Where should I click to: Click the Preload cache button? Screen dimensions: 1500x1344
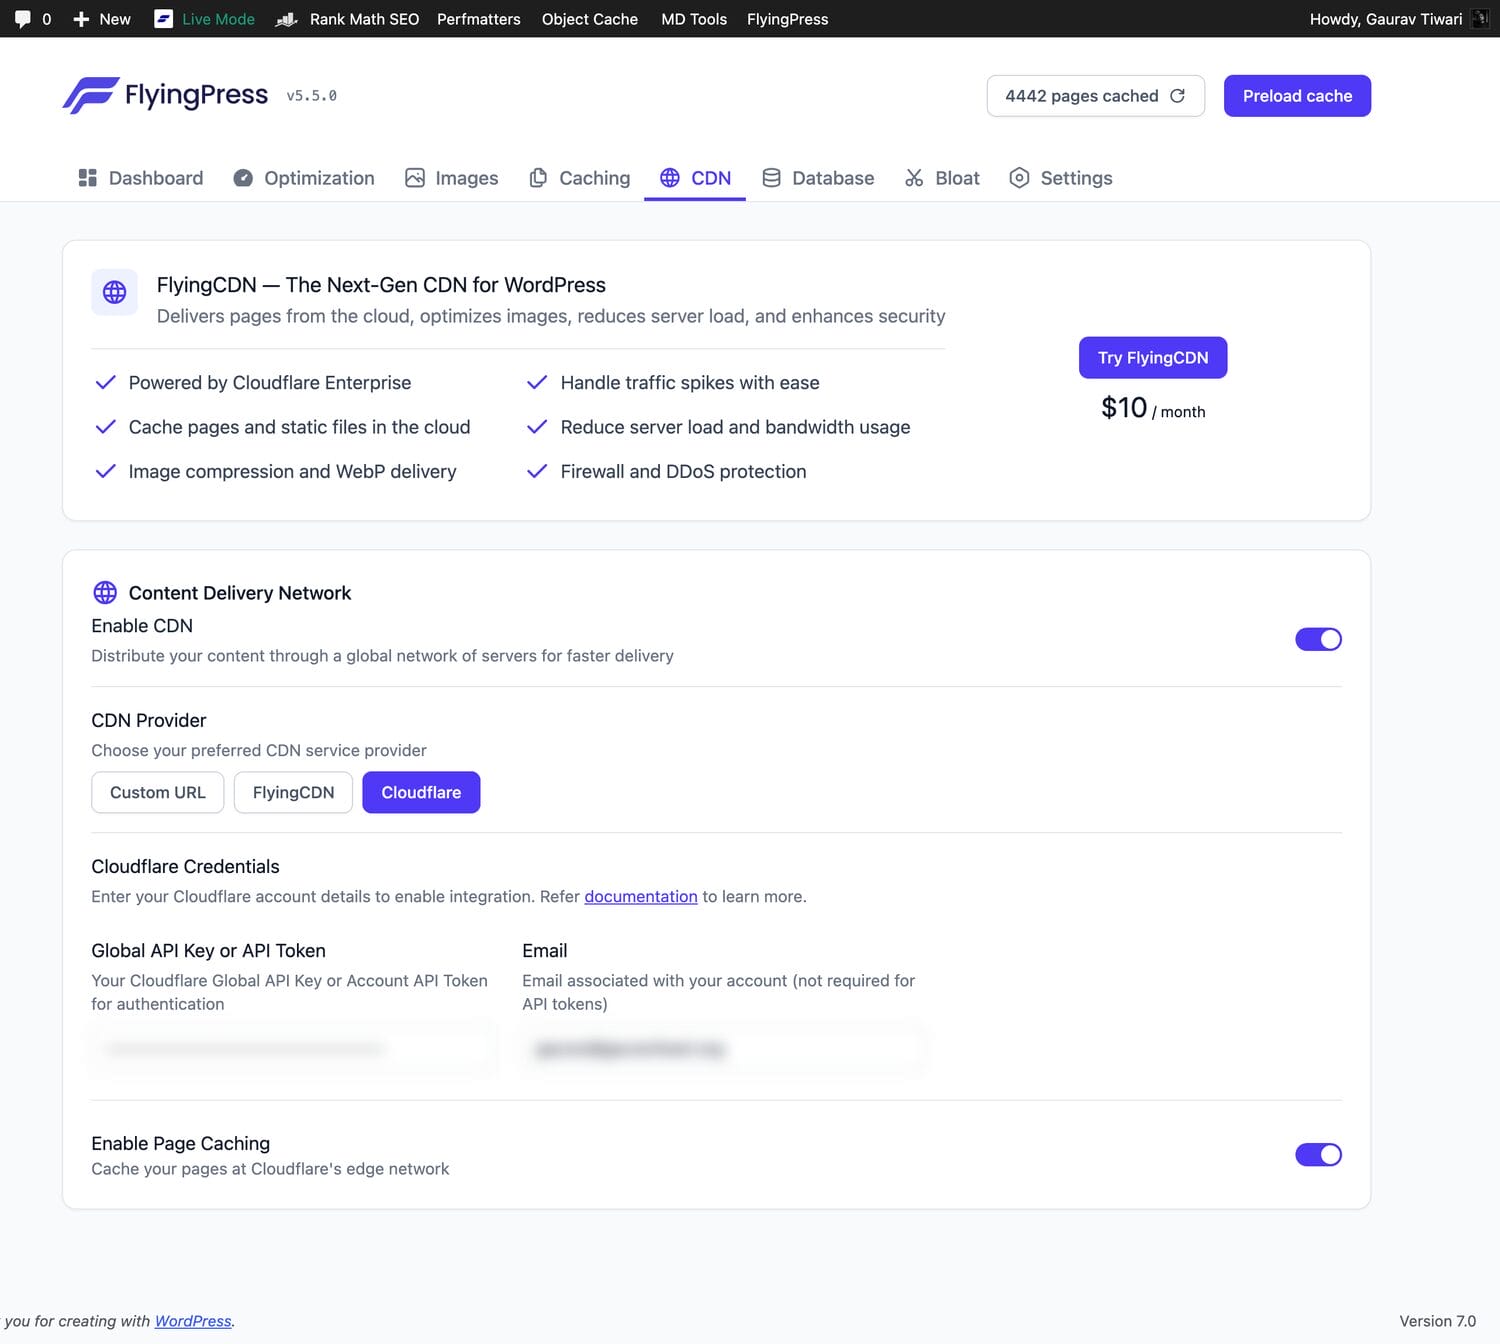point(1297,96)
